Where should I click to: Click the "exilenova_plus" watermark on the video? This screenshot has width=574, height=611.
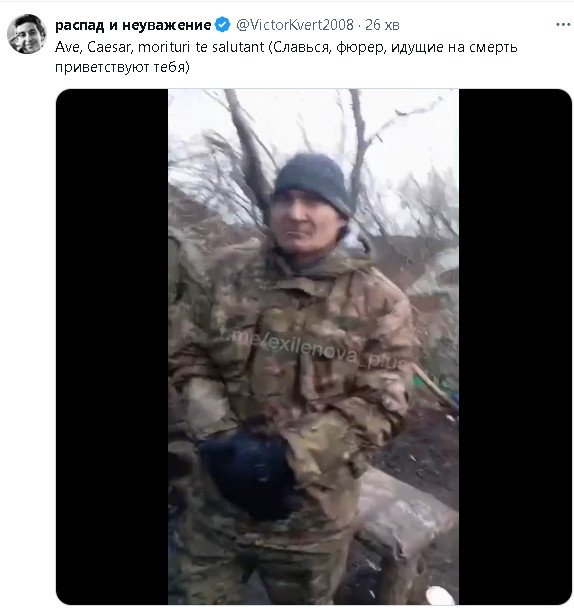[318, 350]
